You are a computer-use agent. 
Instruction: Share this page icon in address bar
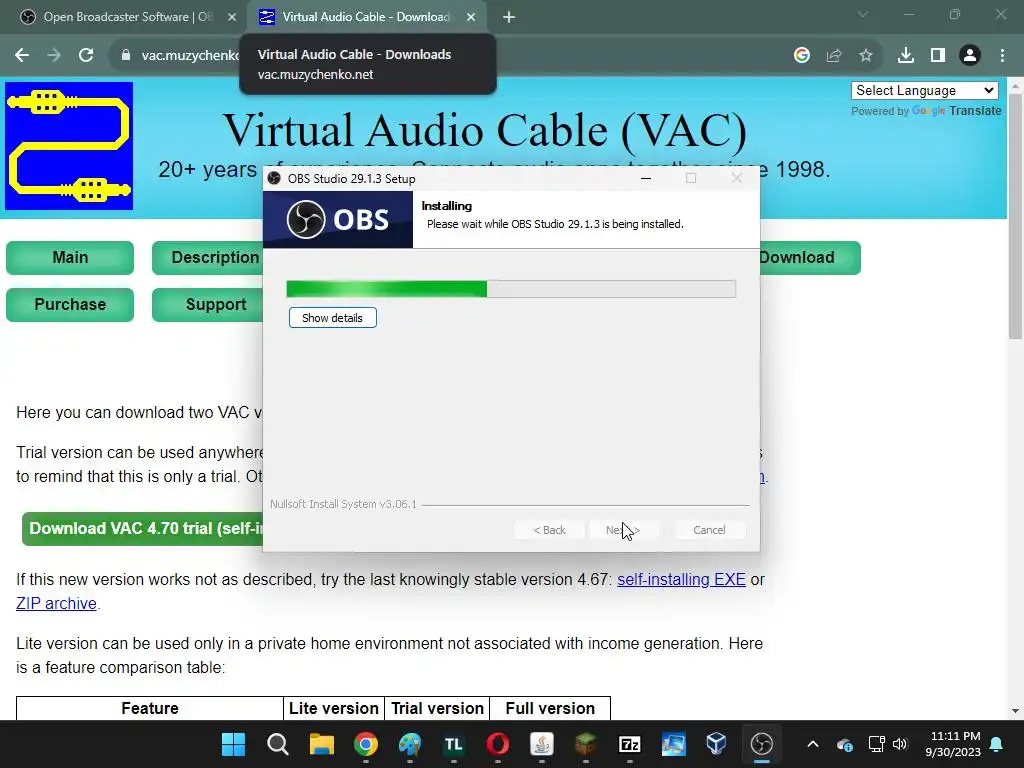point(834,56)
